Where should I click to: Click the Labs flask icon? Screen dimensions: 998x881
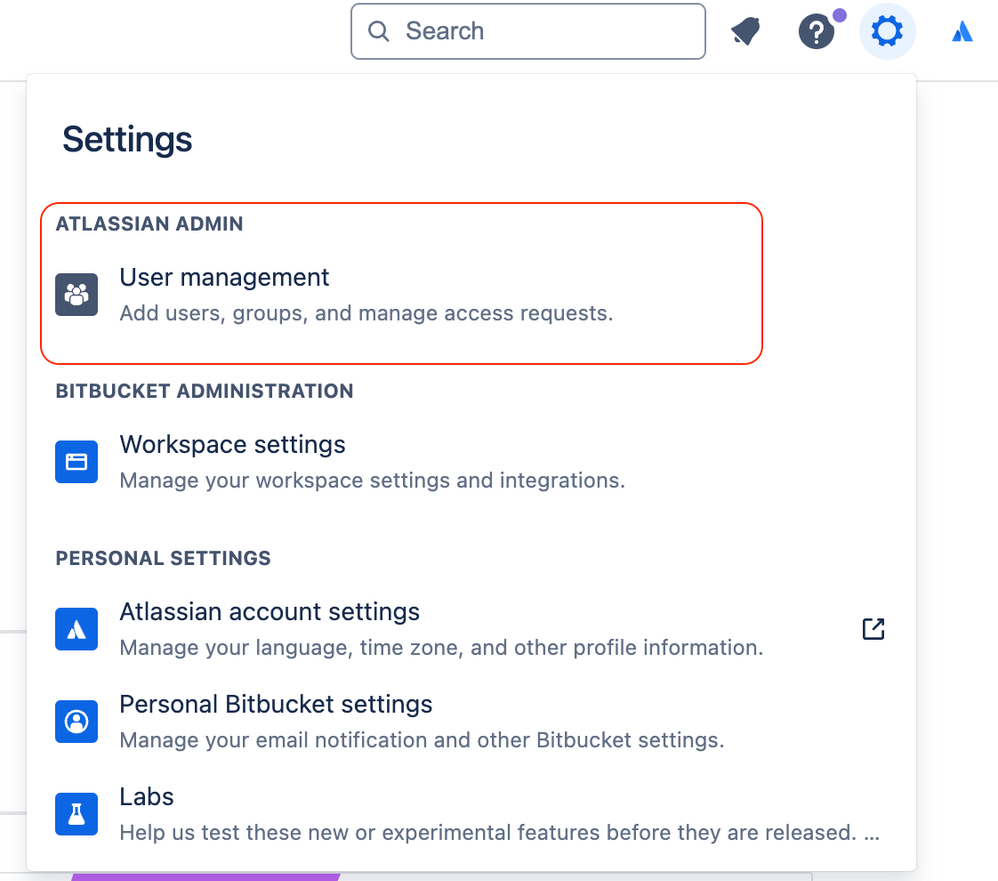[x=76, y=814]
